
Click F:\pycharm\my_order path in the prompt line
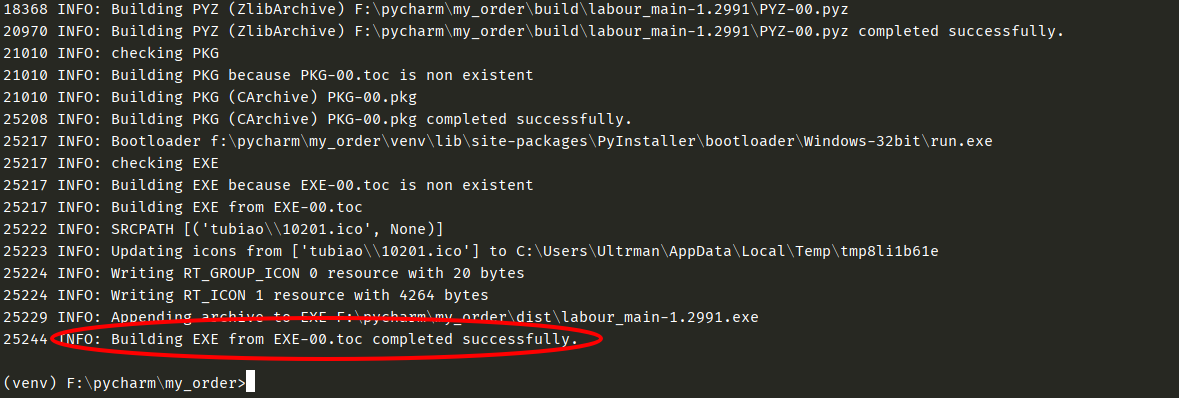click(x=151, y=384)
